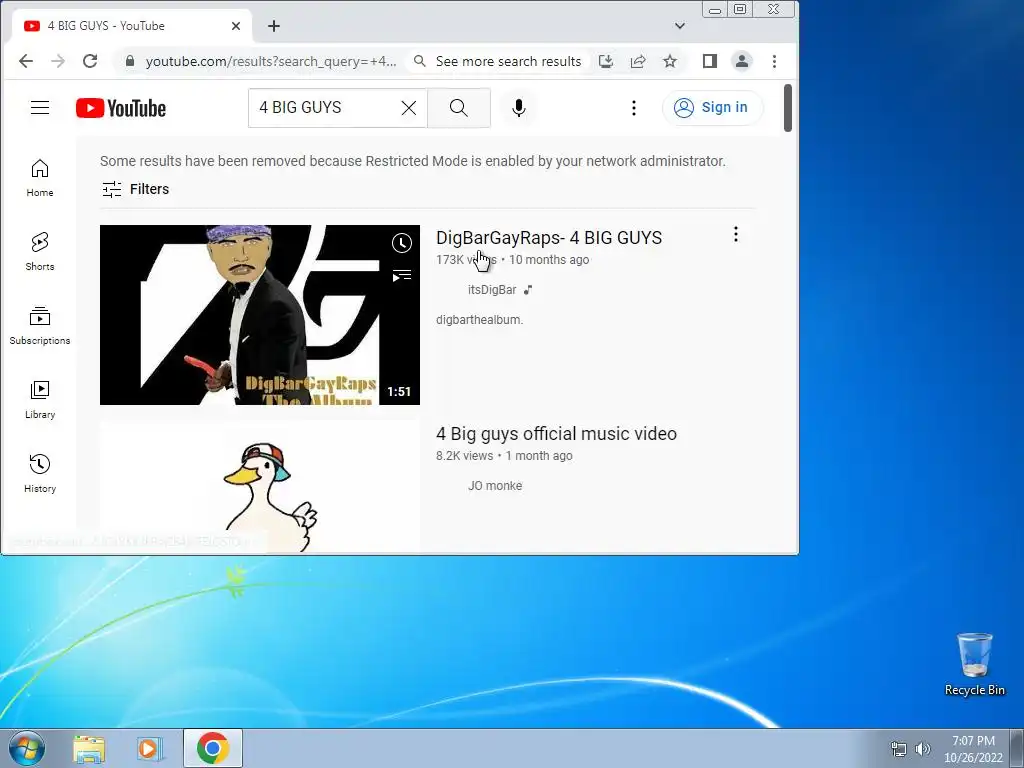Open Chrome tab search chevron

point(680,26)
